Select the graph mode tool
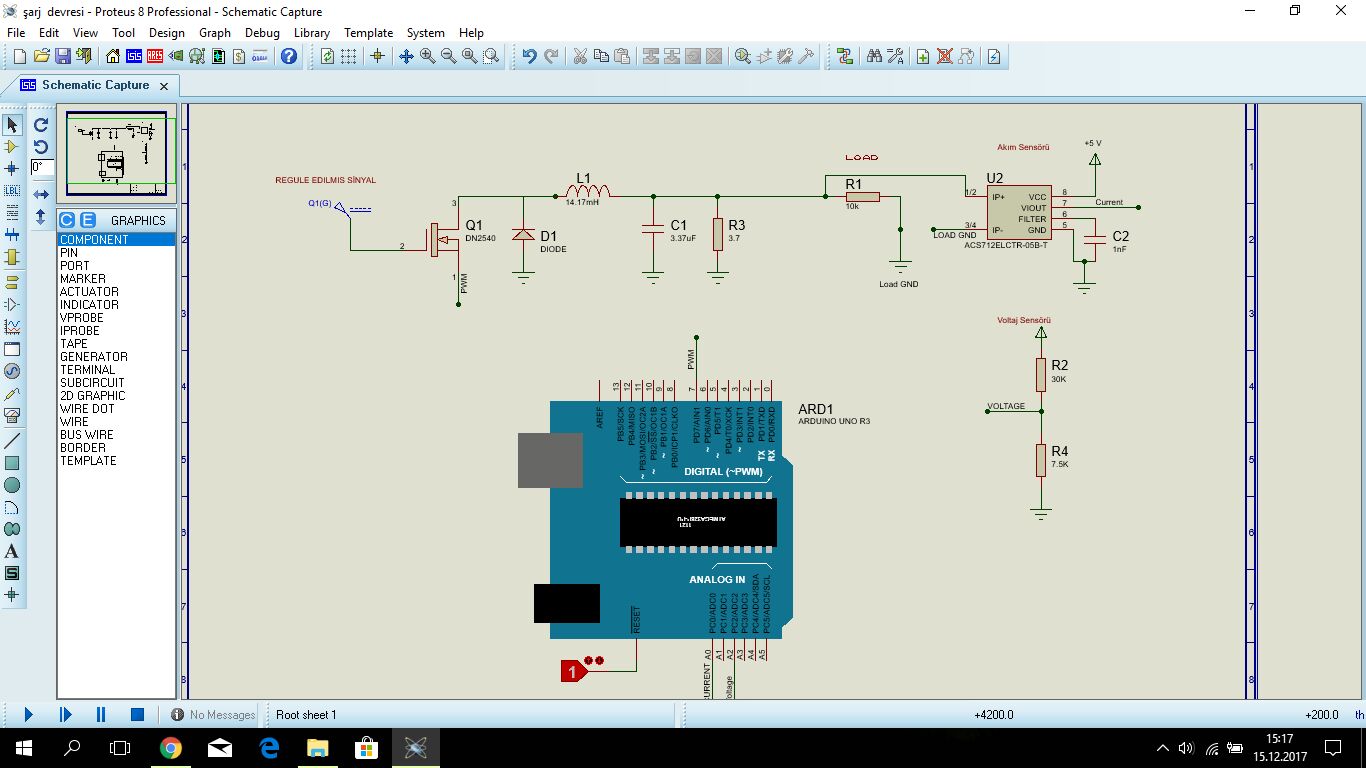The image size is (1366, 768). pyautogui.click(x=12, y=327)
